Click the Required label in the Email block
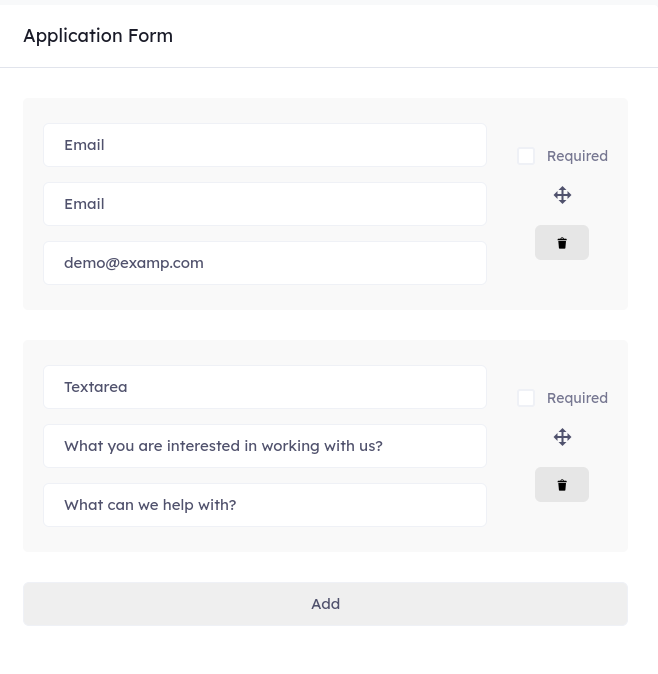 click(577, 156)
